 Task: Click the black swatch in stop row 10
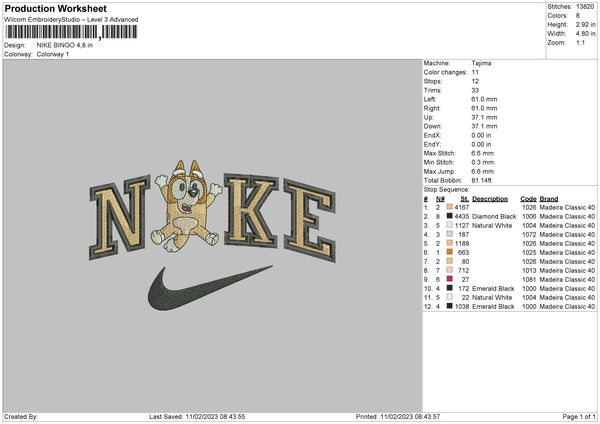click(450, 288)
